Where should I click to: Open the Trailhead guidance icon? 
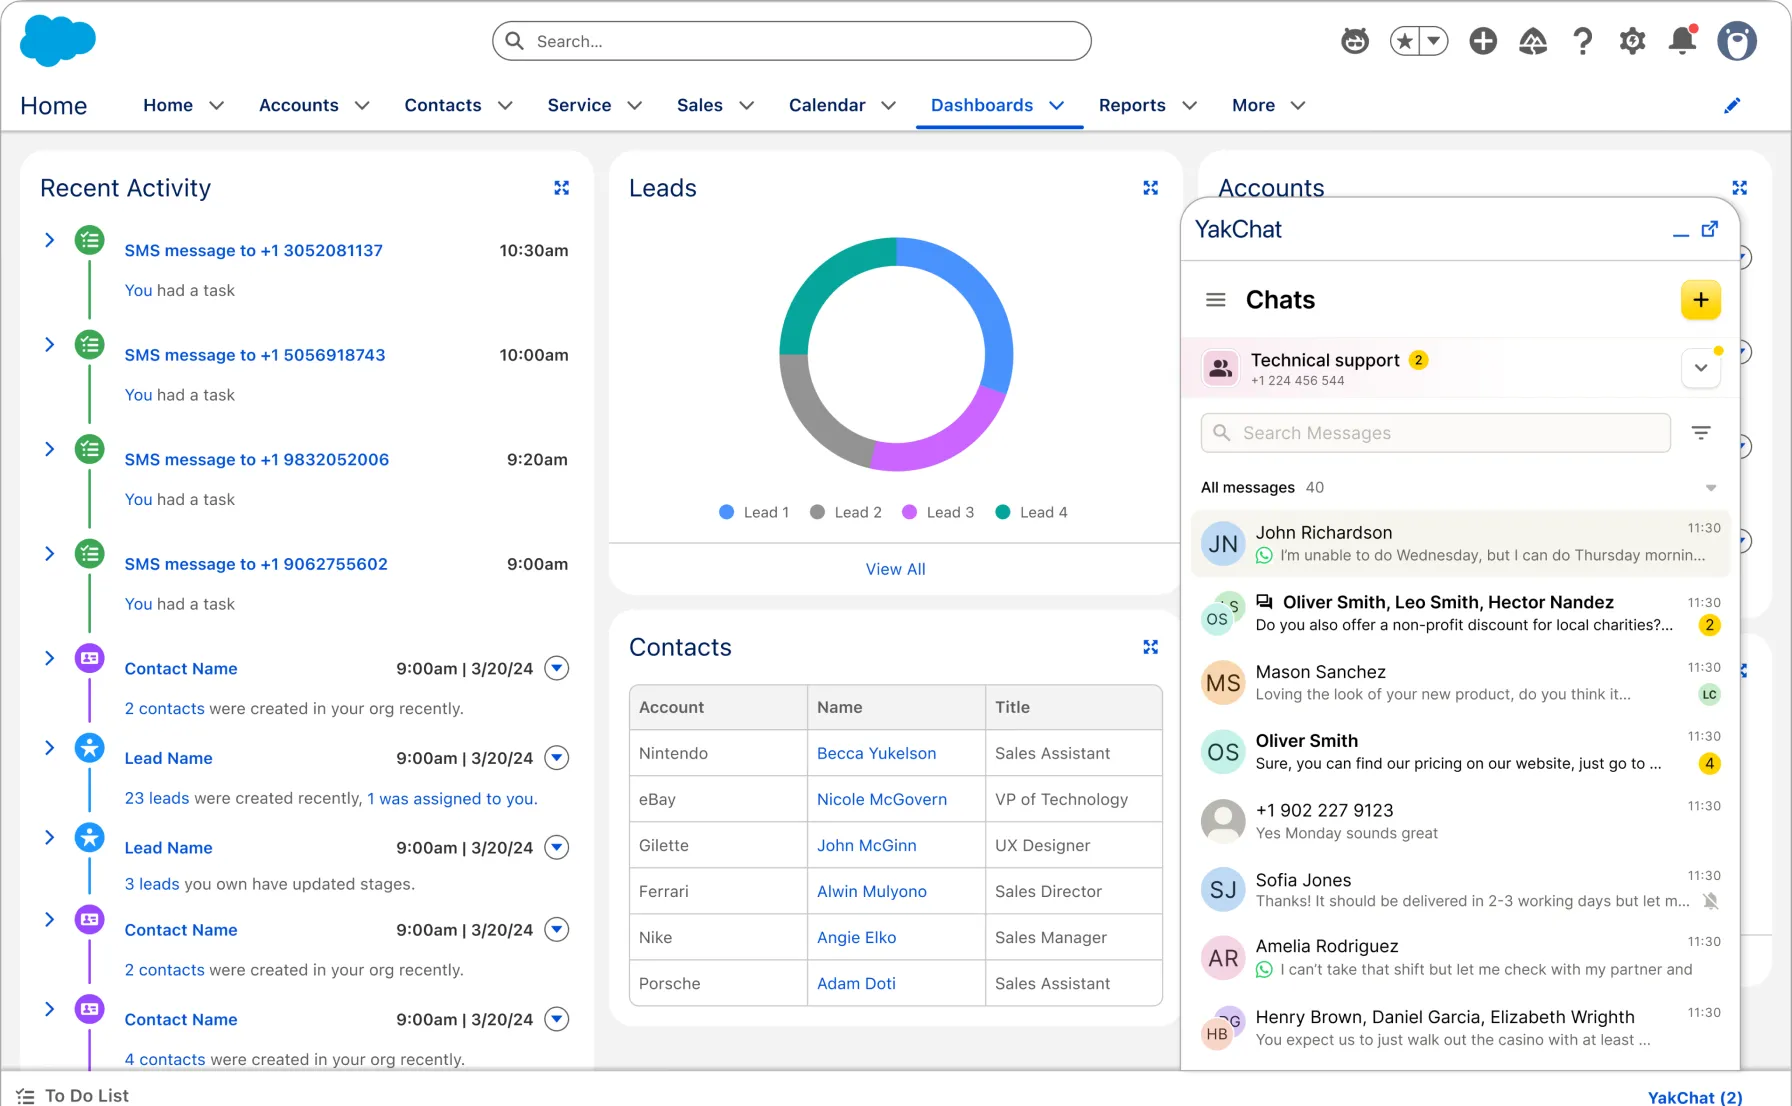click(1533, 41)
